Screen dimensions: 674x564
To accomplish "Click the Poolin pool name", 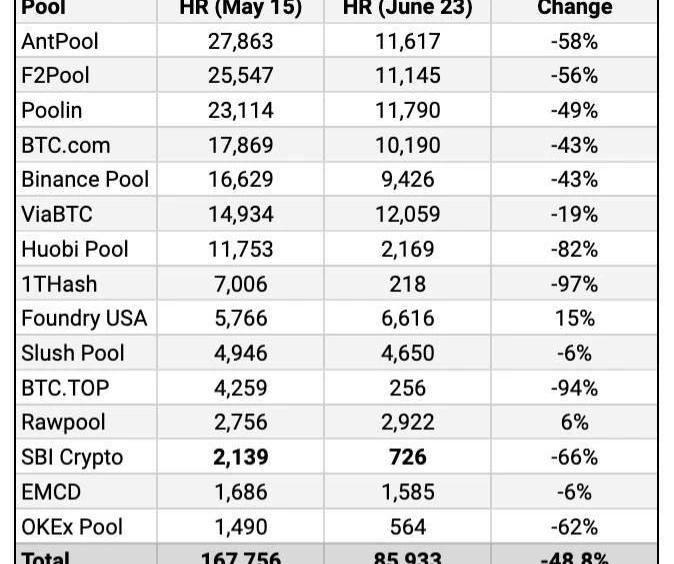I will [x=52, y=110].
